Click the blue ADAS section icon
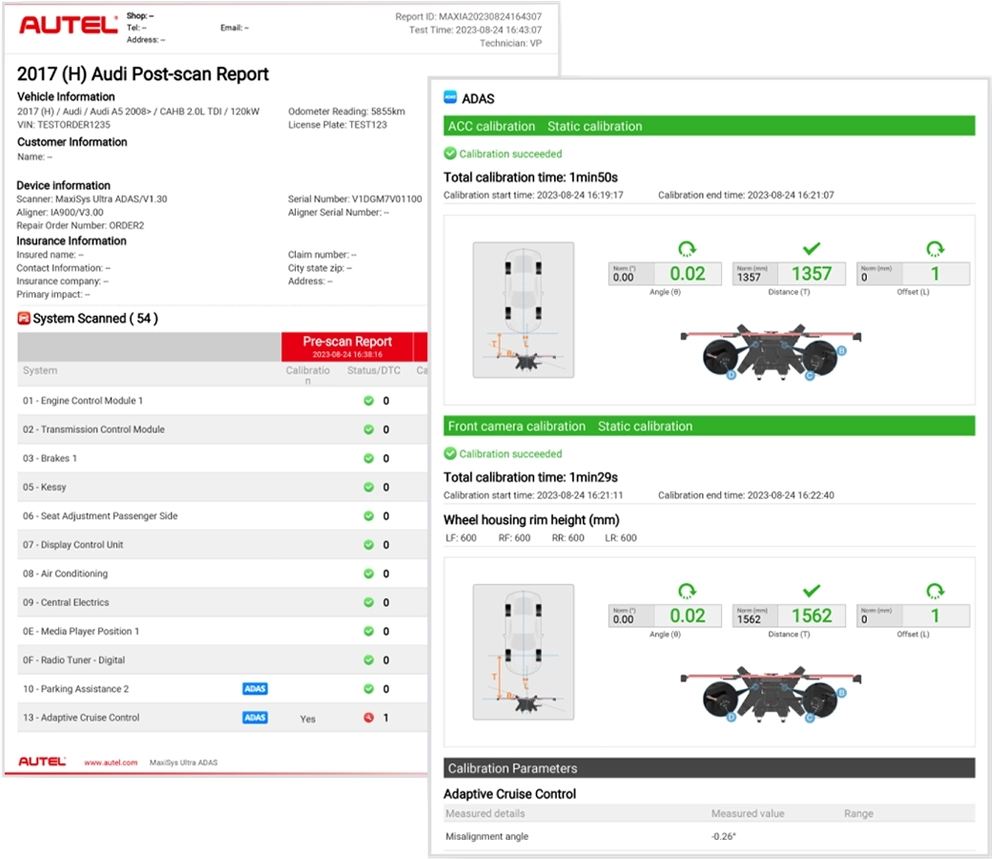 tap(450, 97)
